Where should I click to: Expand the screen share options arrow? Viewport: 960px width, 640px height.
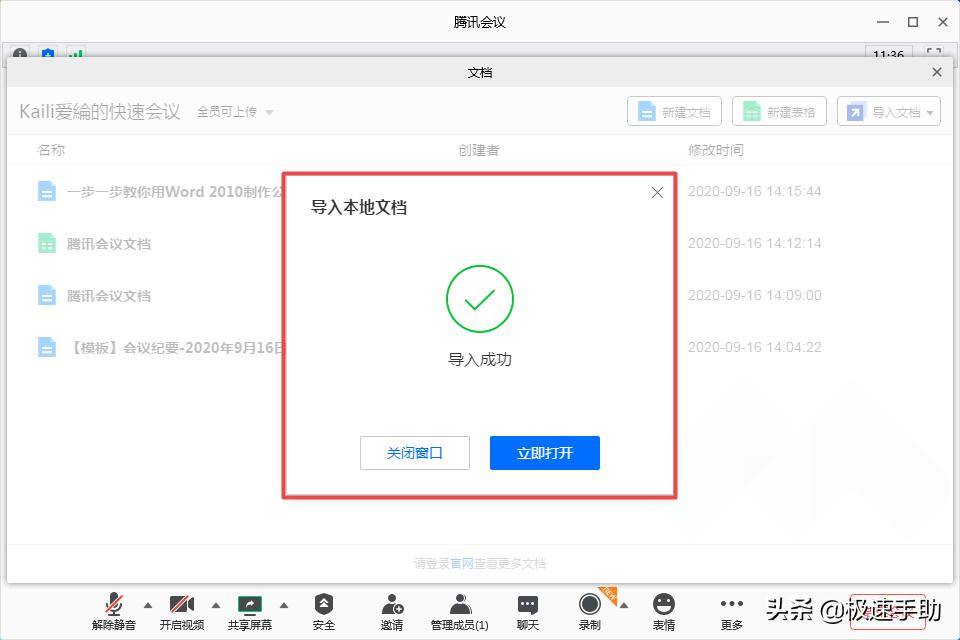[283, 606]
